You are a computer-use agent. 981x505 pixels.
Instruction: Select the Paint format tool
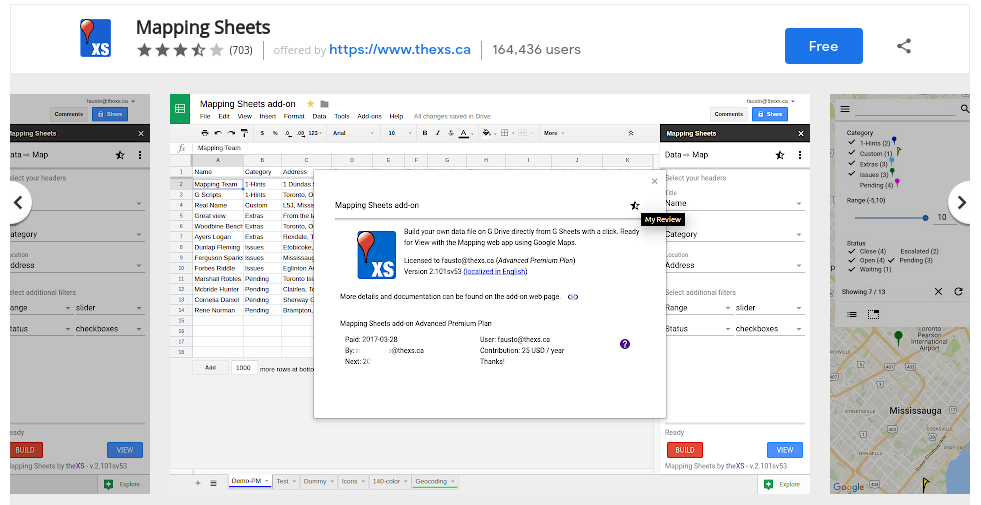coord(244,133)
